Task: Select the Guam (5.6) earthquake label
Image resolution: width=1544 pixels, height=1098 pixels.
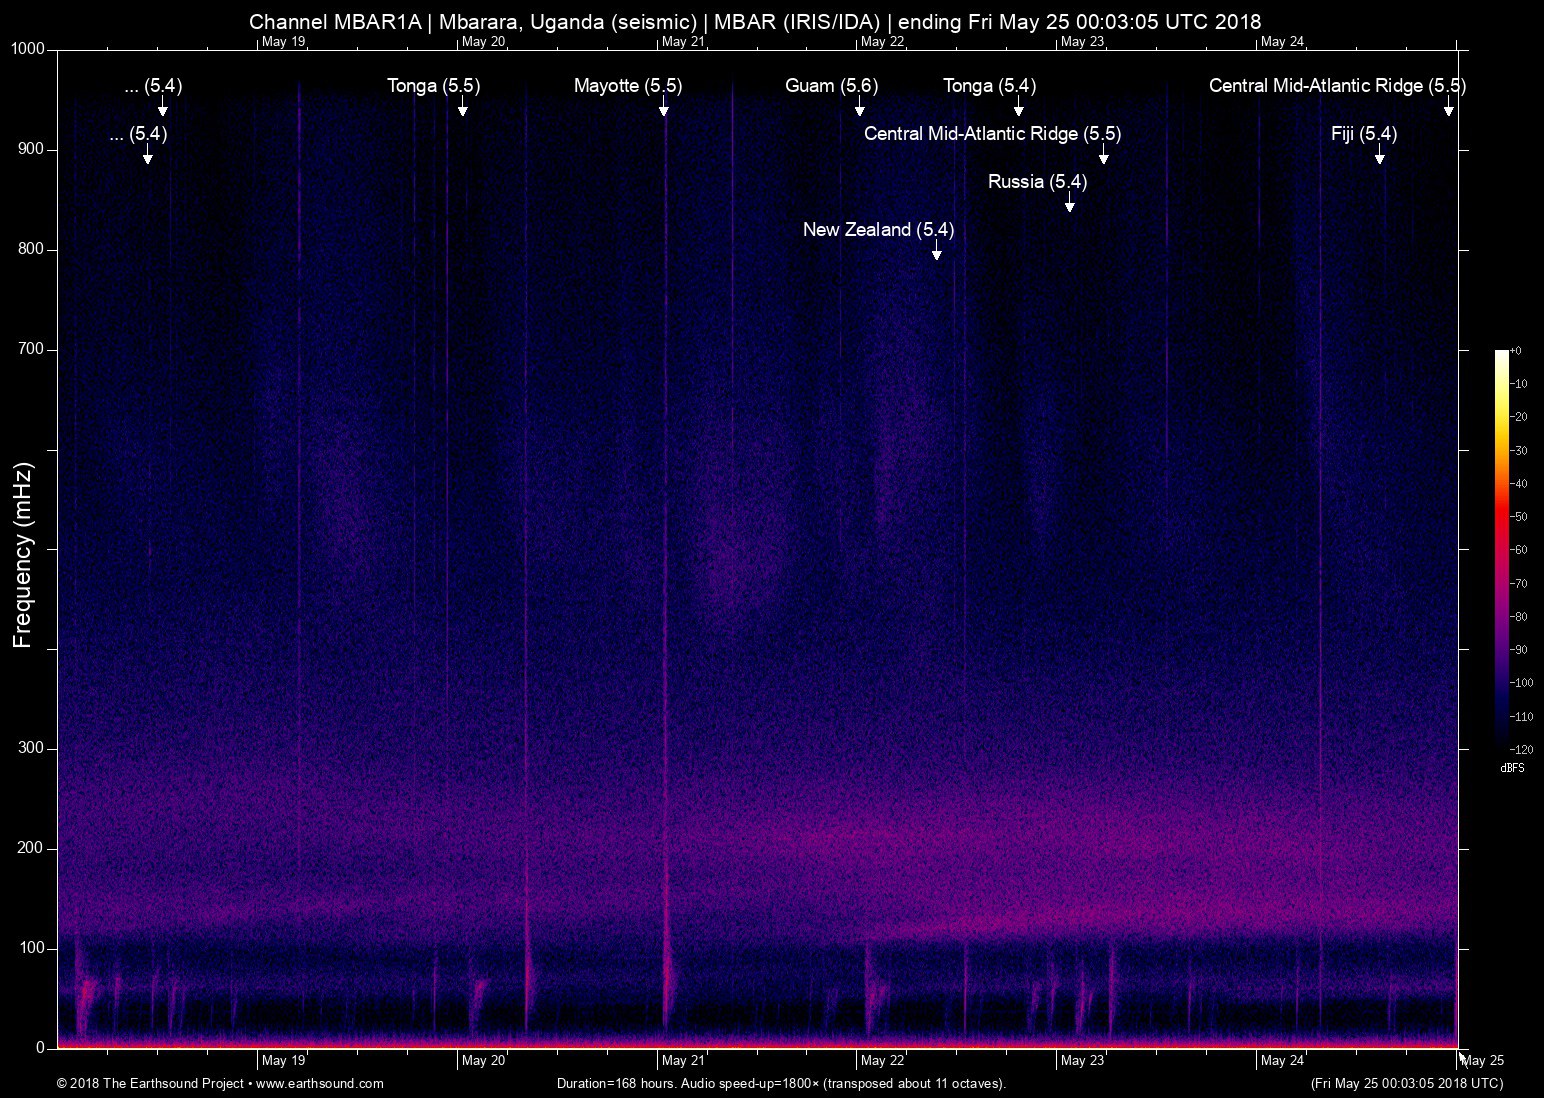Action: [831, 86]
